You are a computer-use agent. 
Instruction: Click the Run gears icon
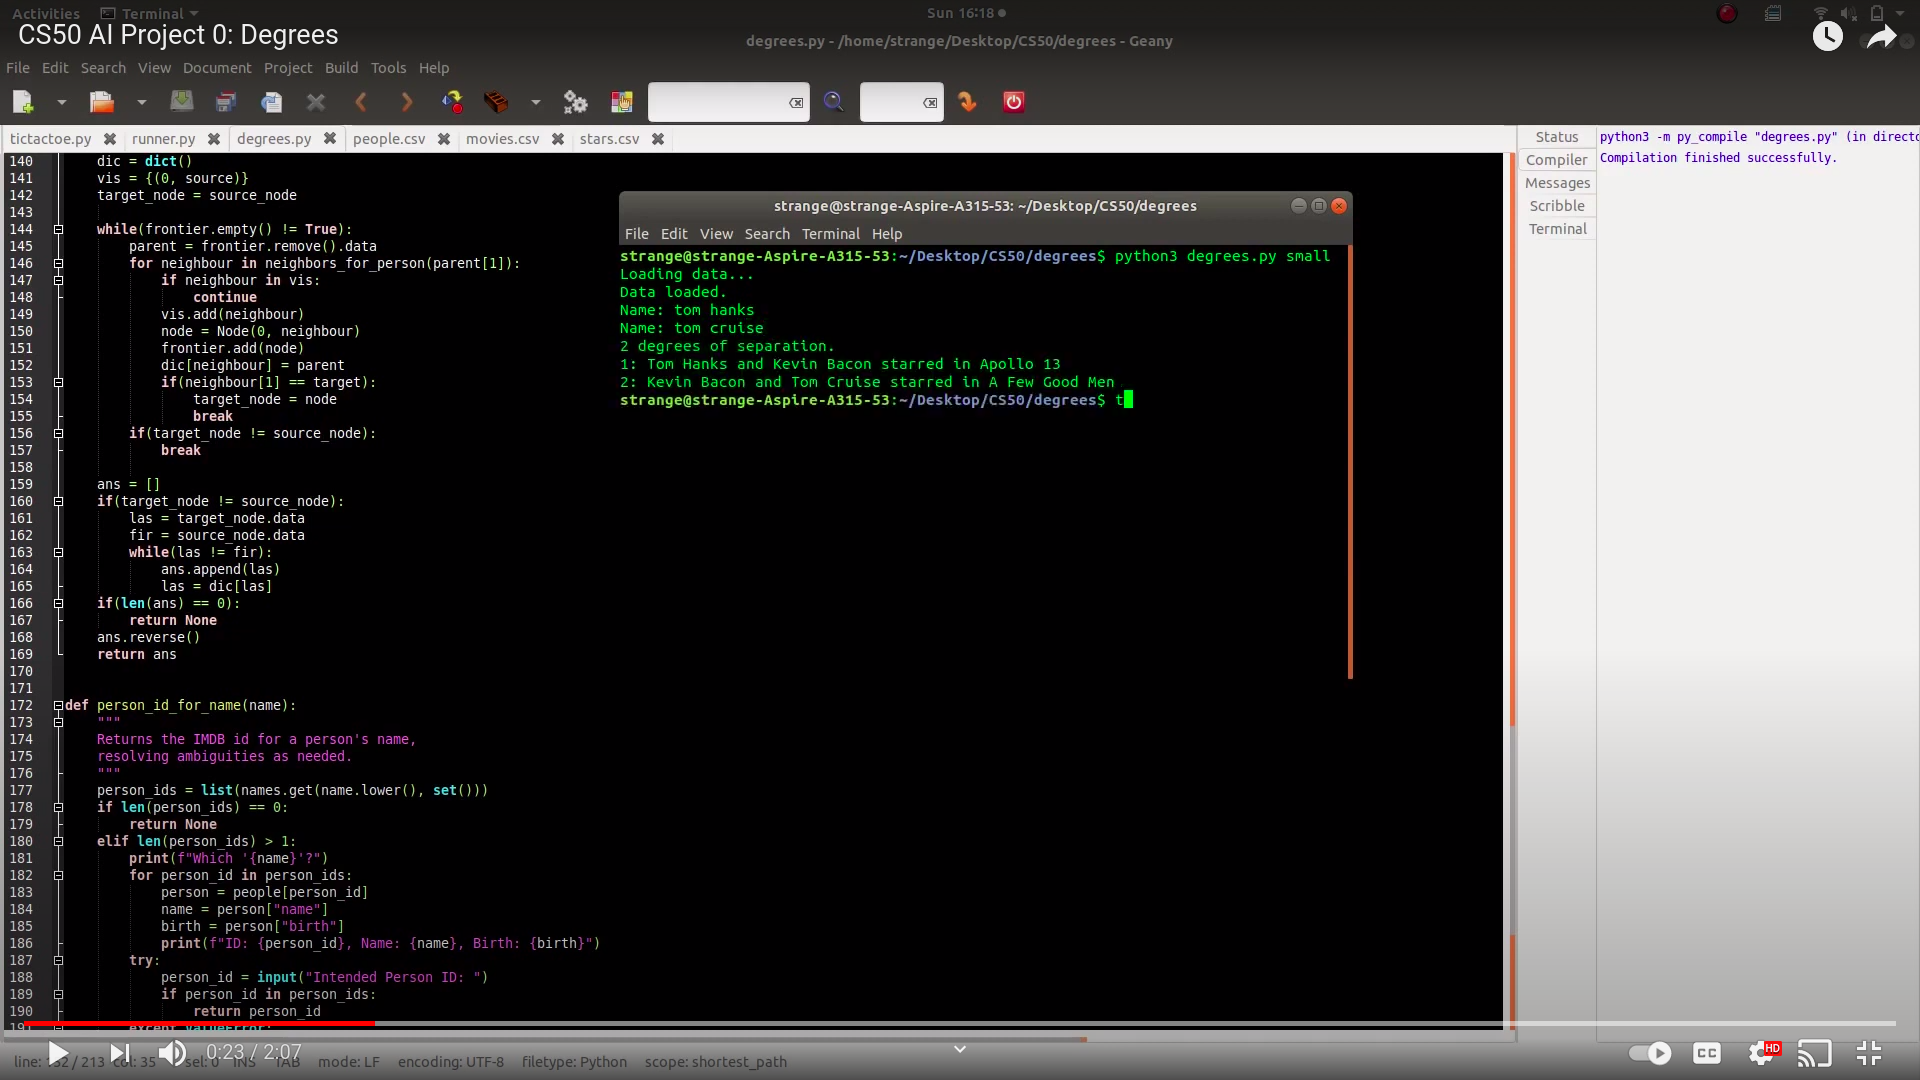(575, 102)
